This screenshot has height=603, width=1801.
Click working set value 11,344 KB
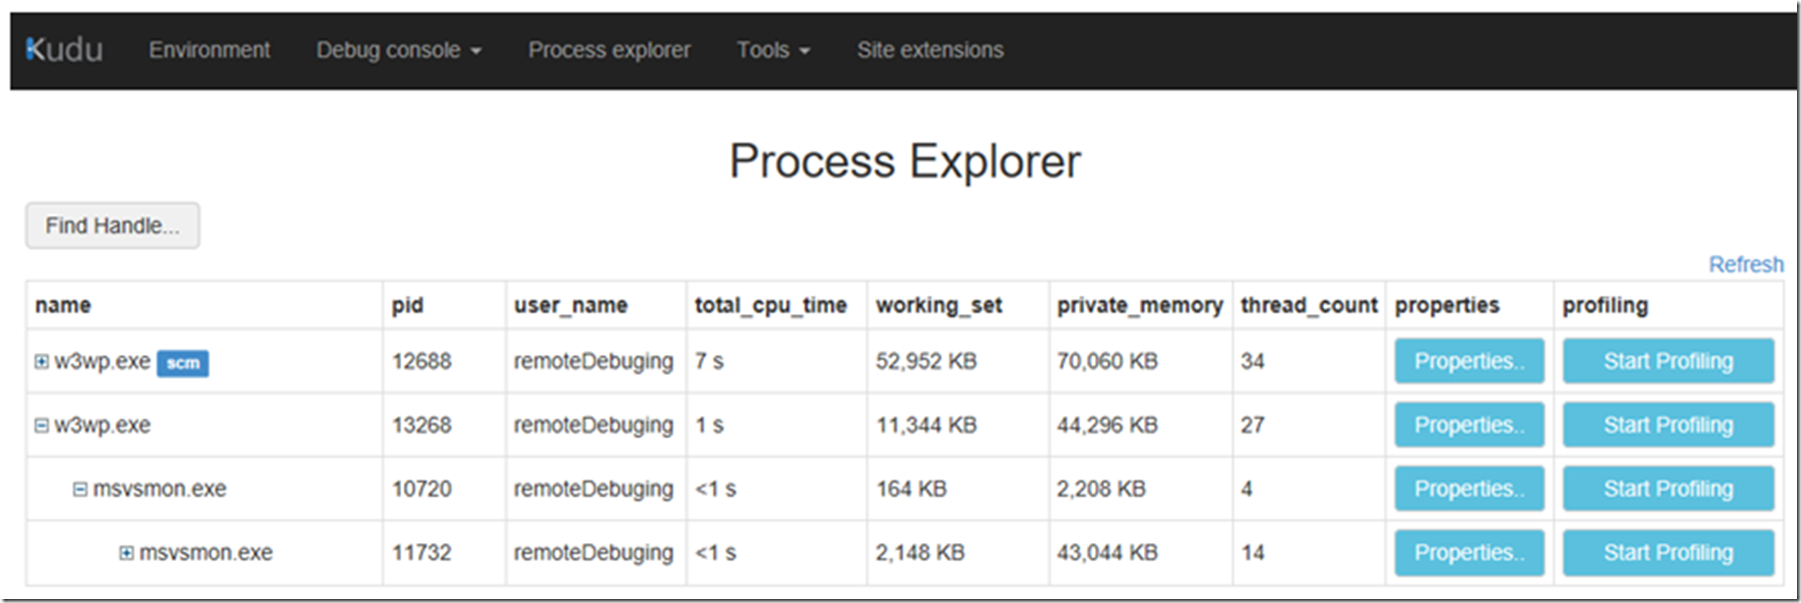[x=926, y=425]
